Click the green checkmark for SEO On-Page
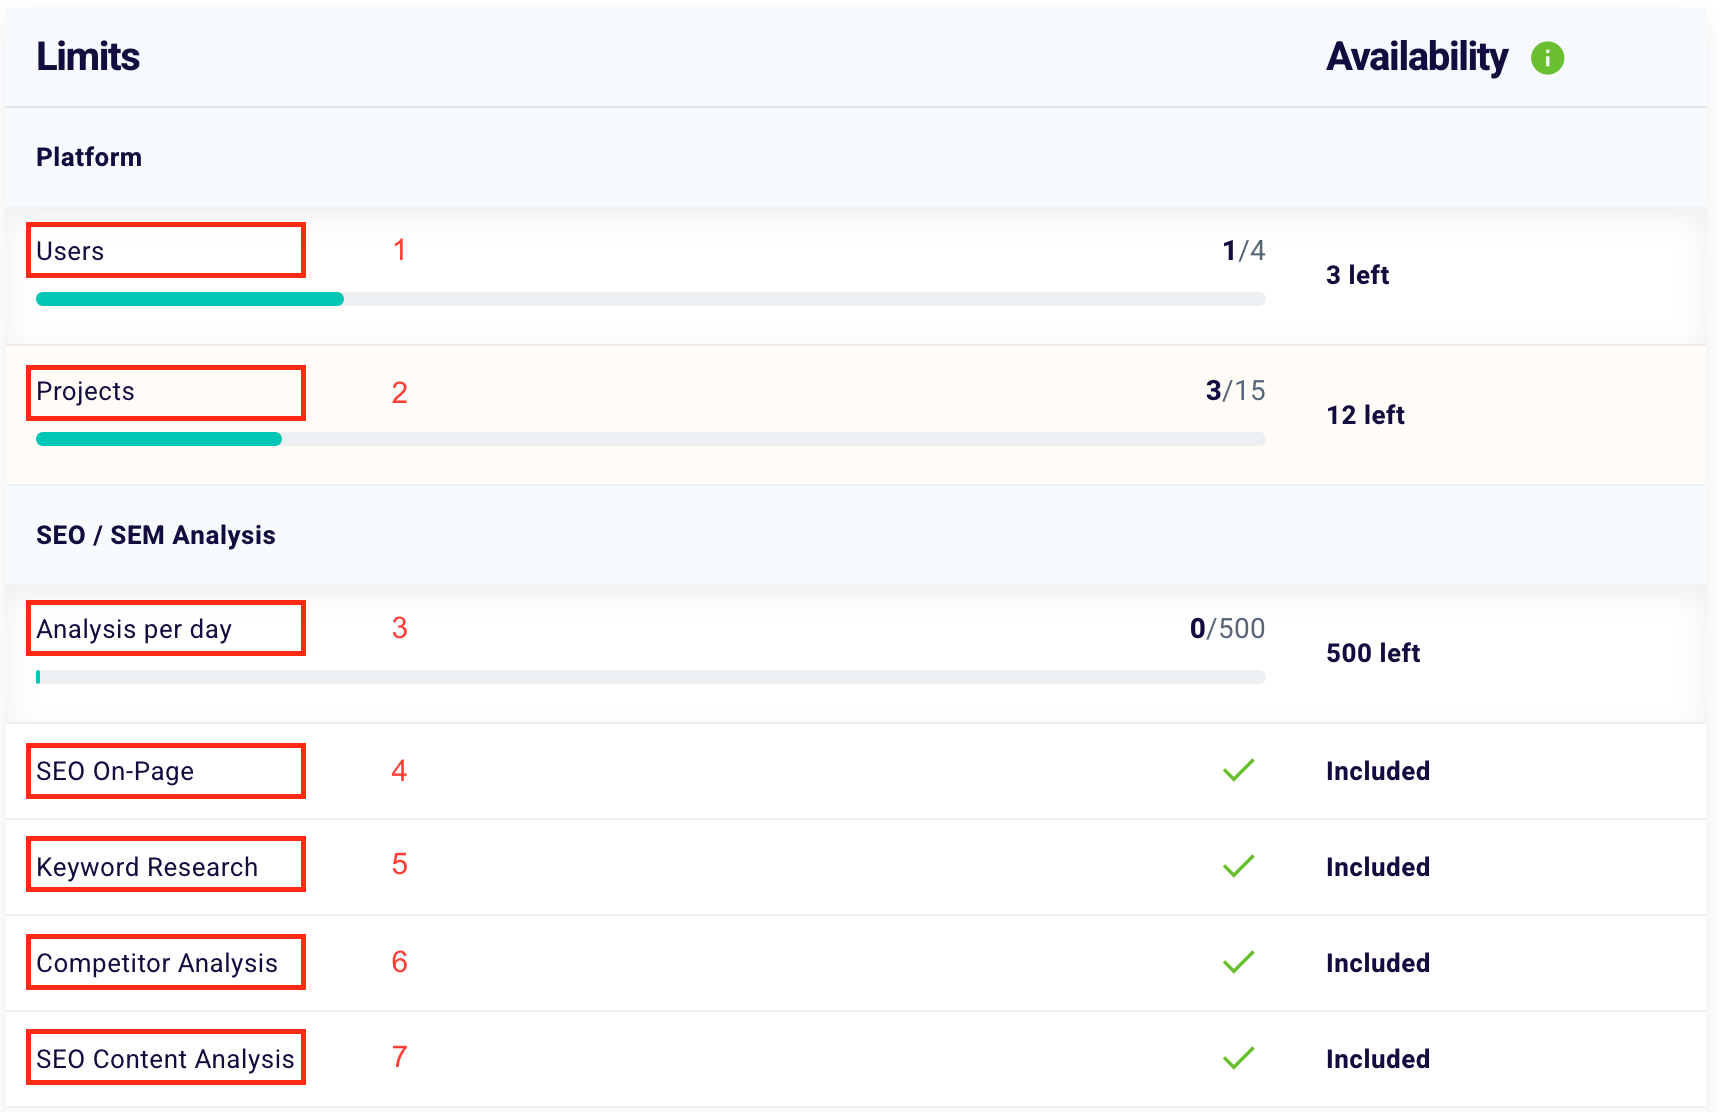The image size is (1720, 1112). click(x=1238, y=770)
